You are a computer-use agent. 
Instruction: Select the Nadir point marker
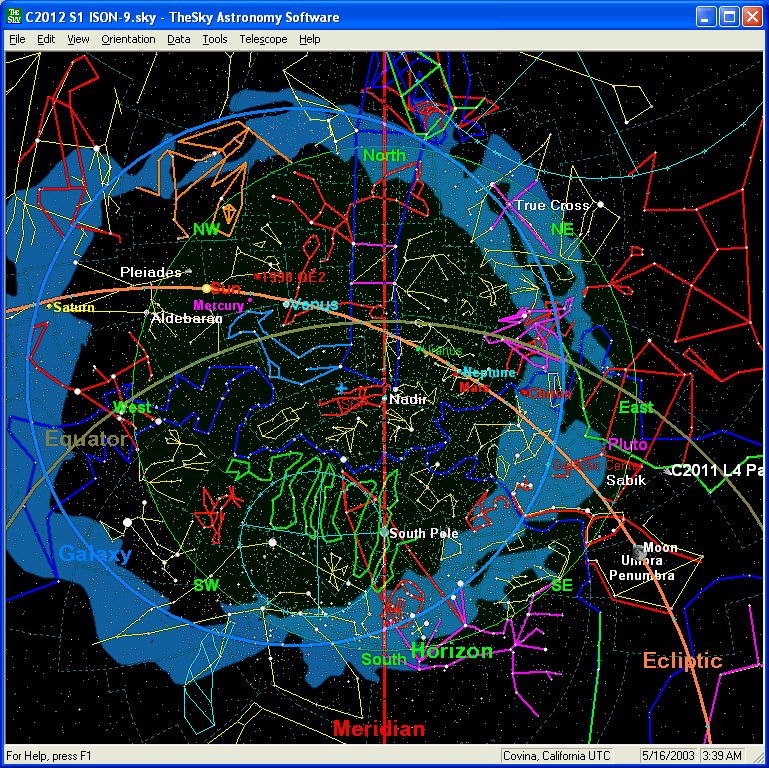(384, 399)
